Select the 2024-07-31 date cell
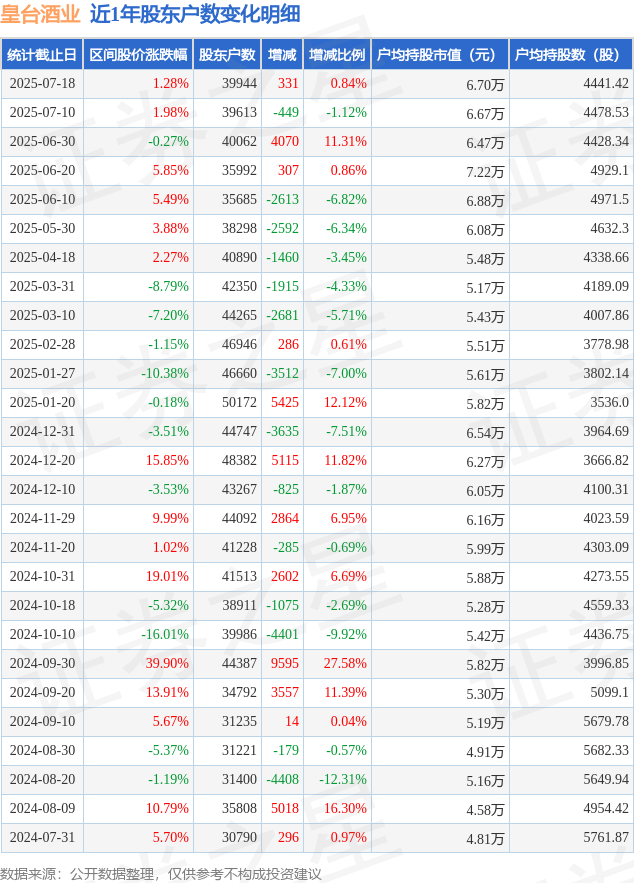The image size is (634, 883). tap(42, 837)
